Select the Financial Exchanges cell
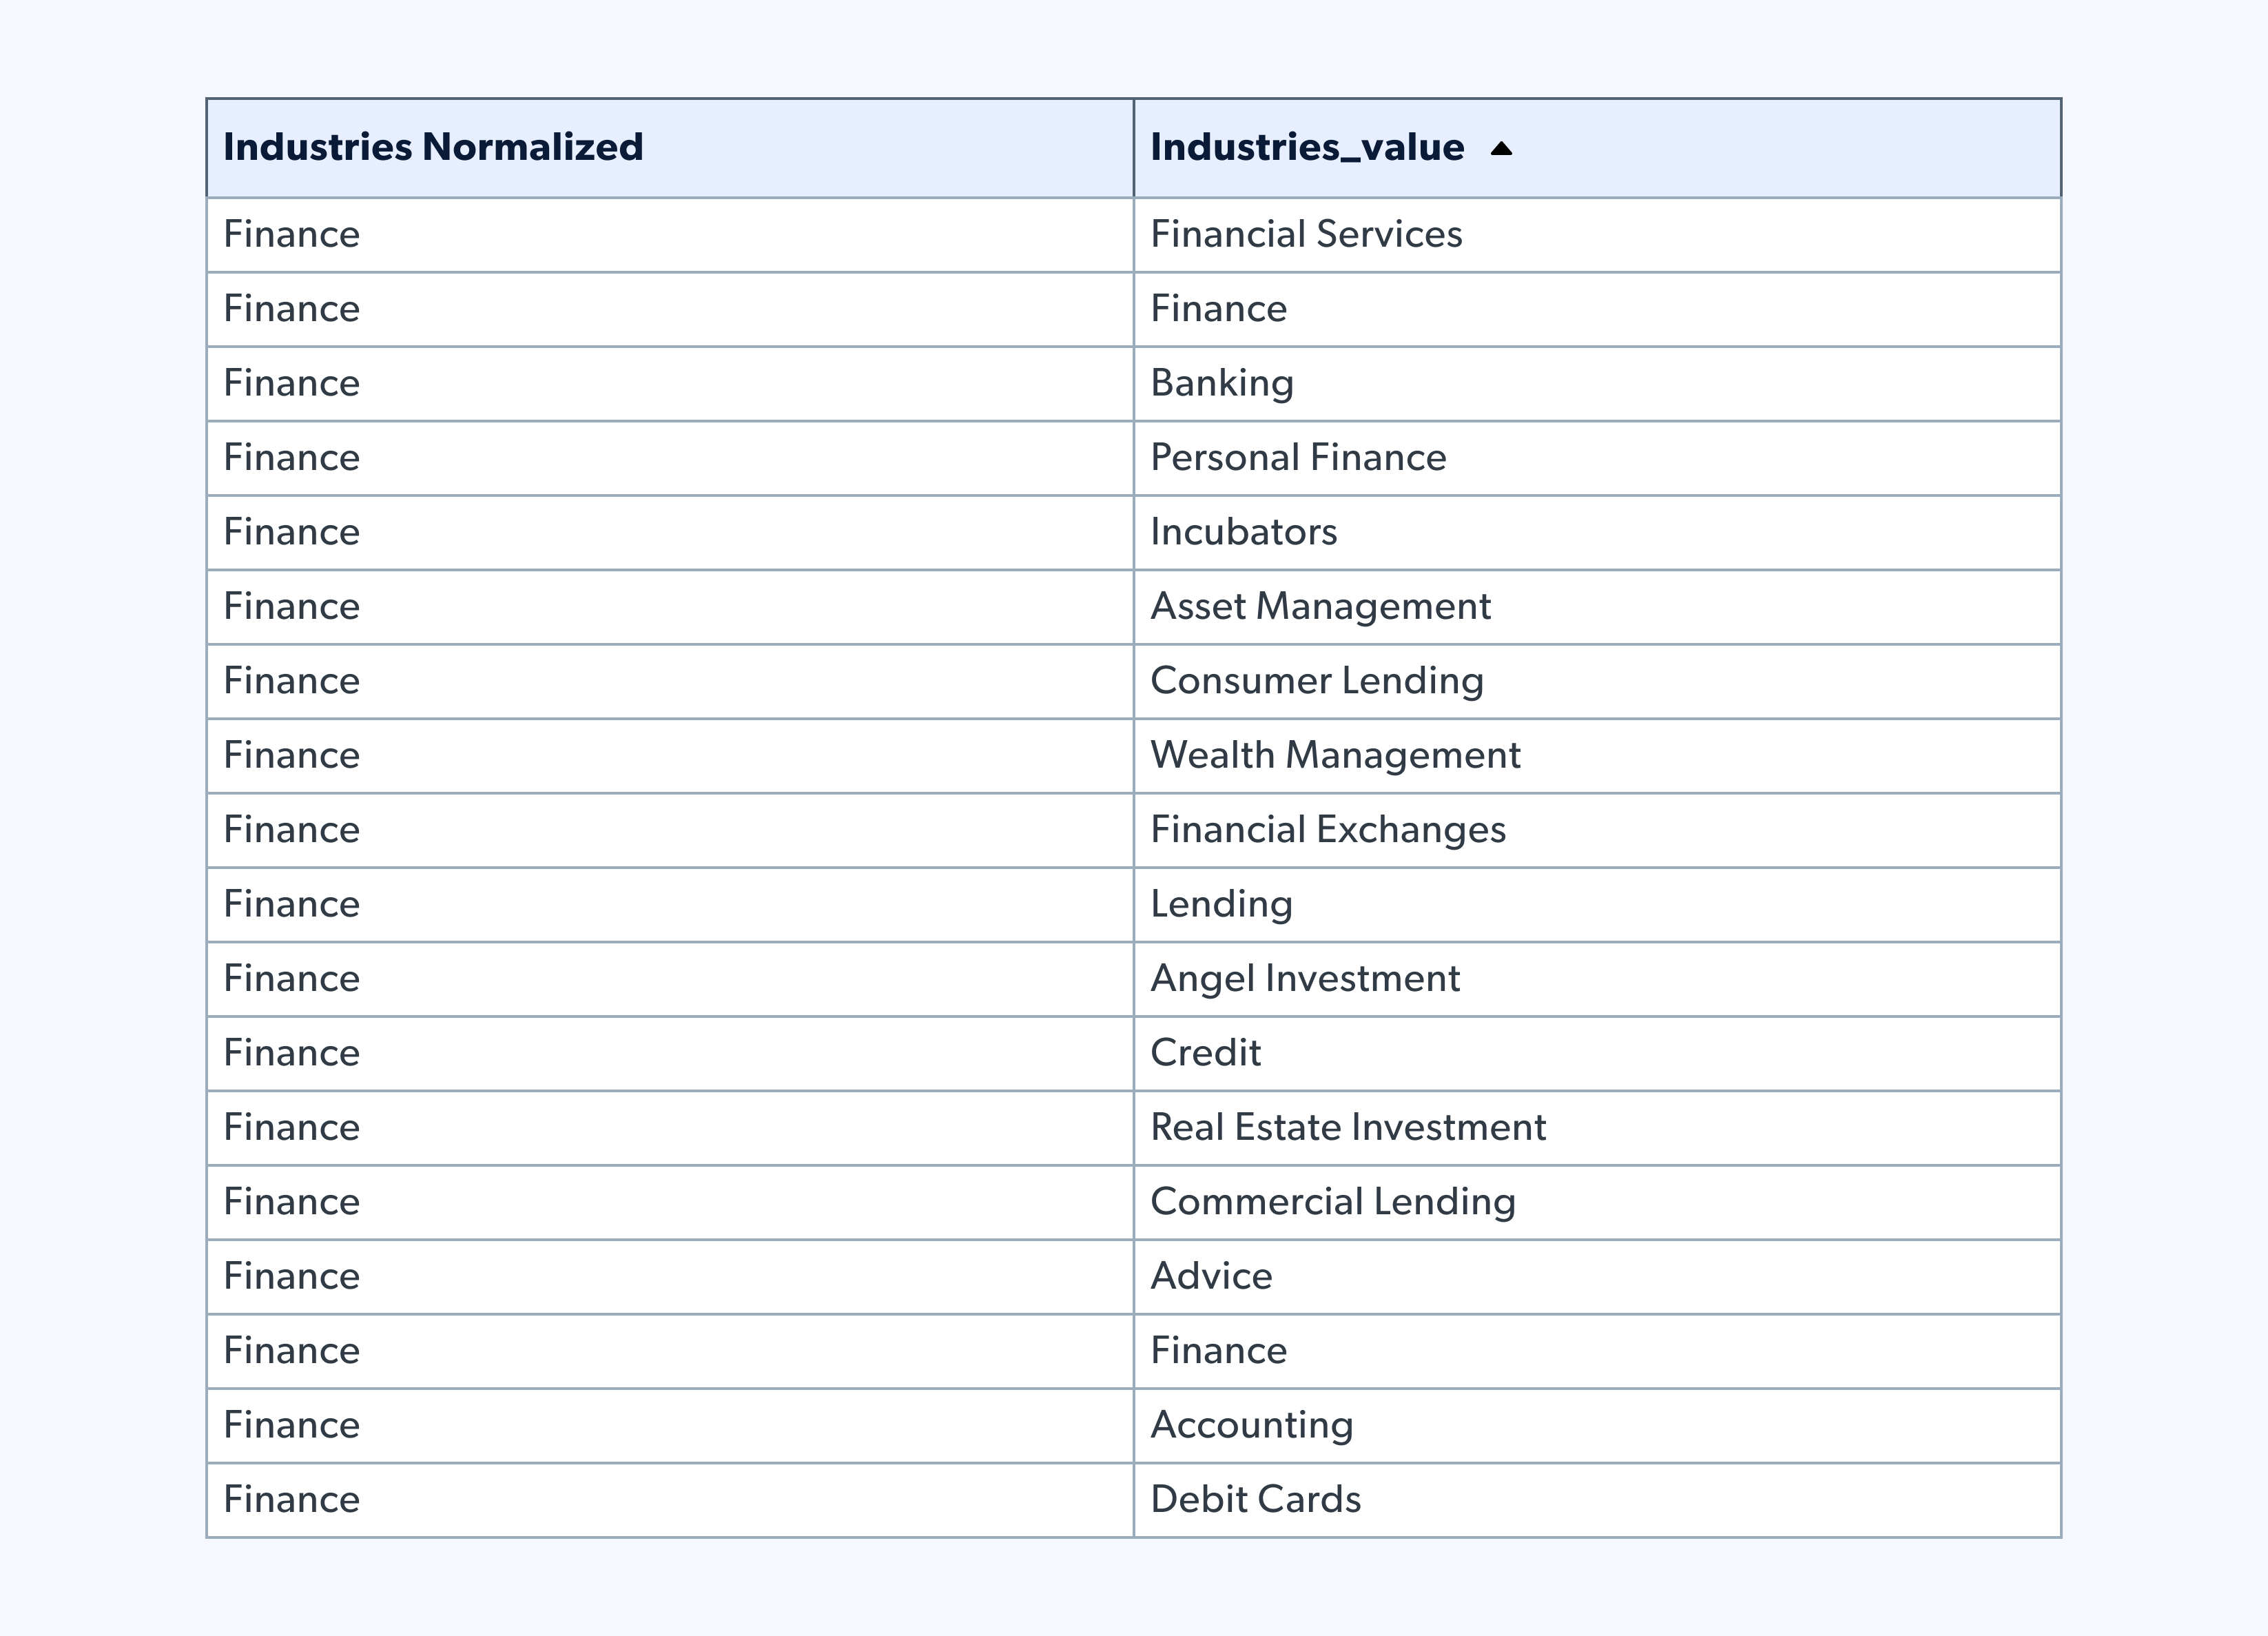The height and width of the screenshot is (1636, 2268). 1327,830
